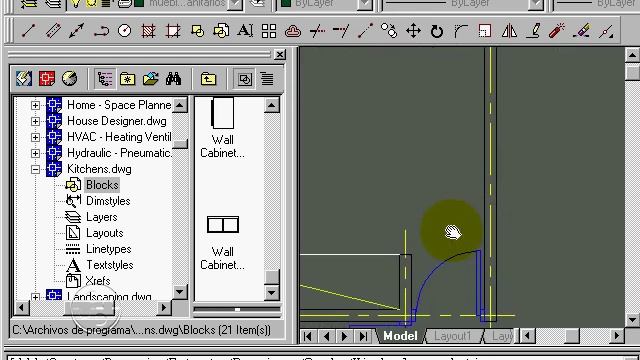Switch to the Model tab
Image resolution: width=640 pixels, height=360 pixels.
point(400,336)
